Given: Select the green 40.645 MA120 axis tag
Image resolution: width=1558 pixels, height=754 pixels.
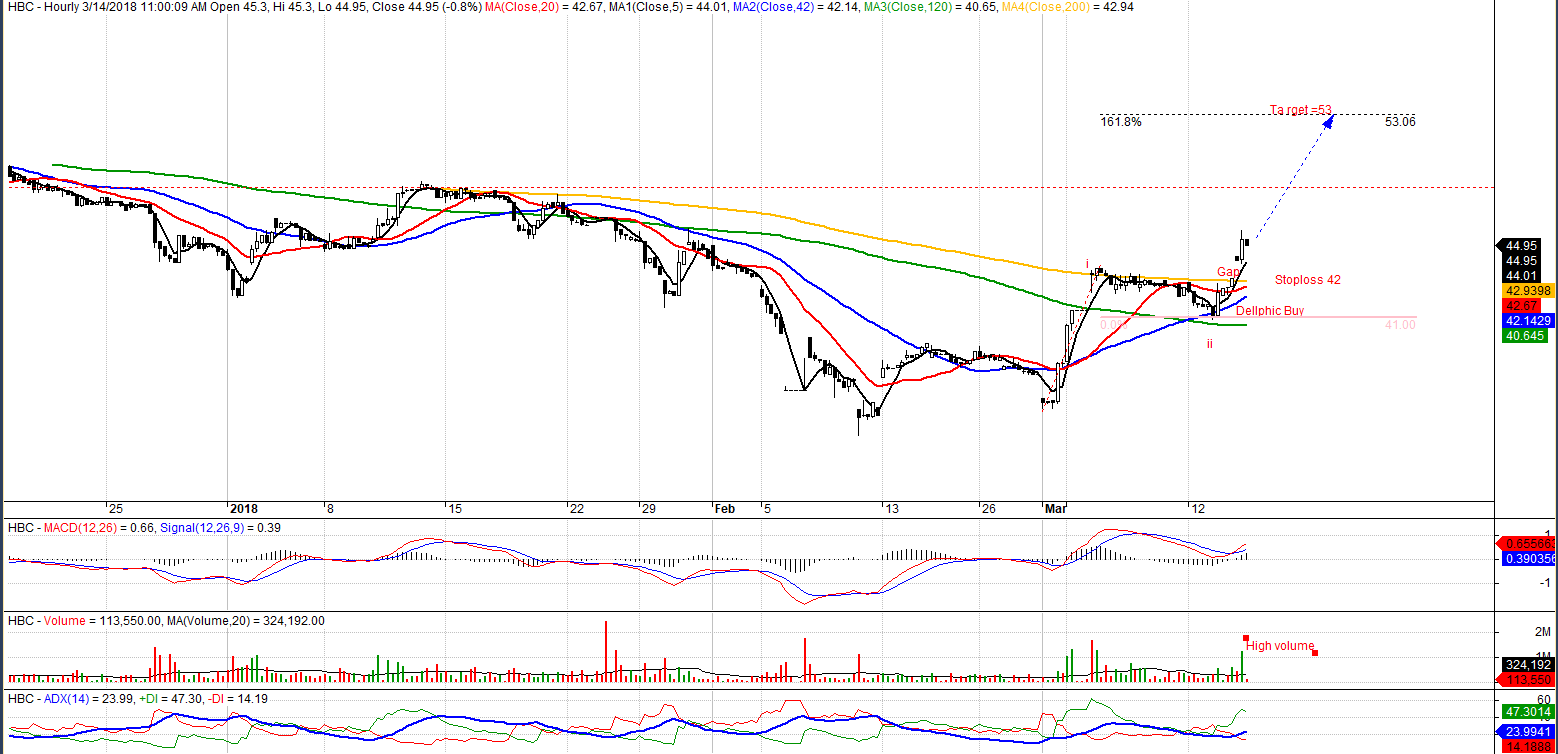Looking at the screenshot, I should pos(1523,336).
